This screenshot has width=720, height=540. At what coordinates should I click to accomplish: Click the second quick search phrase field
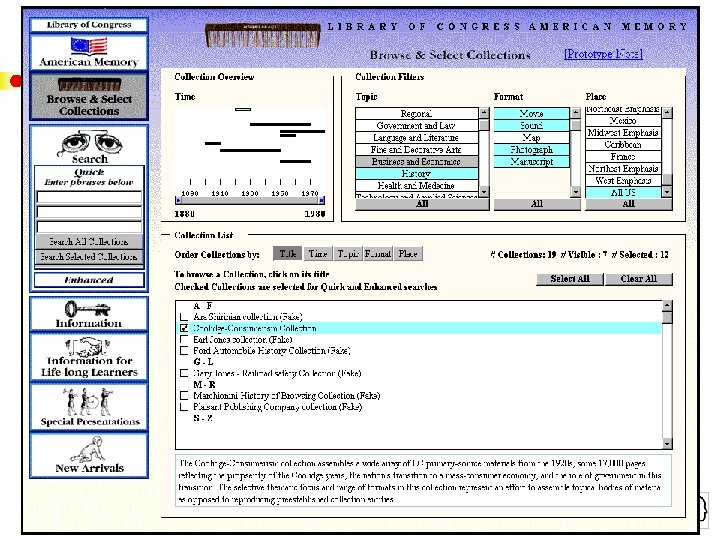[89, 212]
